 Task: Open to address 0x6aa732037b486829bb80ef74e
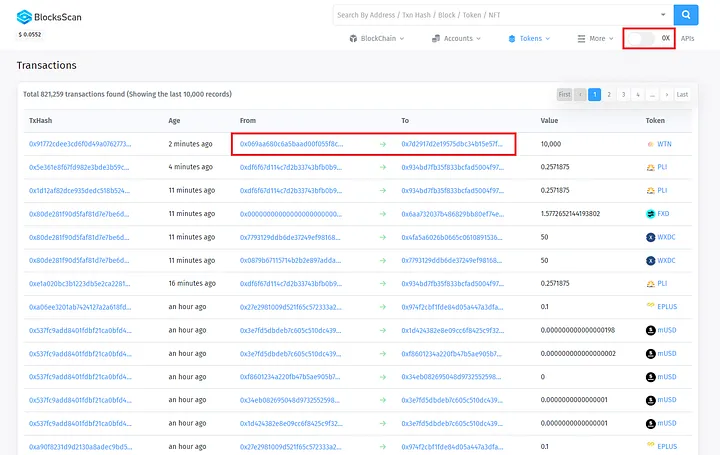click(x=452, y=213)
